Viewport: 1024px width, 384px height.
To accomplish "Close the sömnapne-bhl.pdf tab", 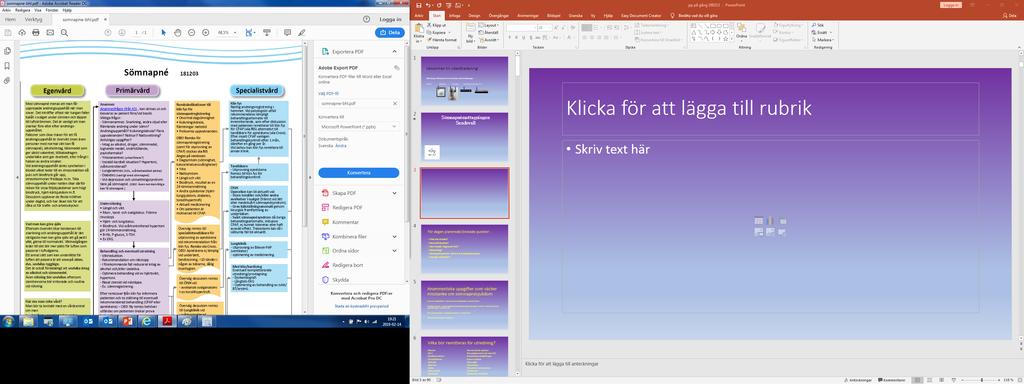I will click(105, 20).
